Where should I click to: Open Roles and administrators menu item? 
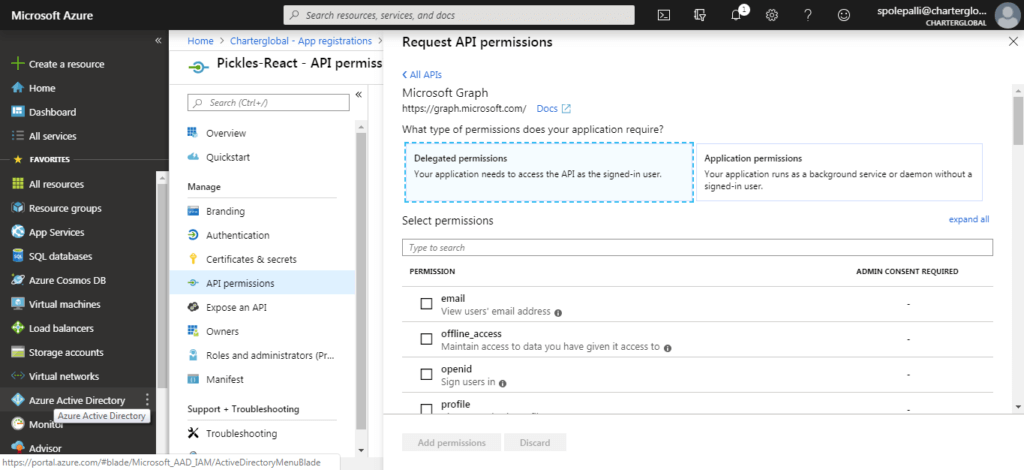coord(270,356)
